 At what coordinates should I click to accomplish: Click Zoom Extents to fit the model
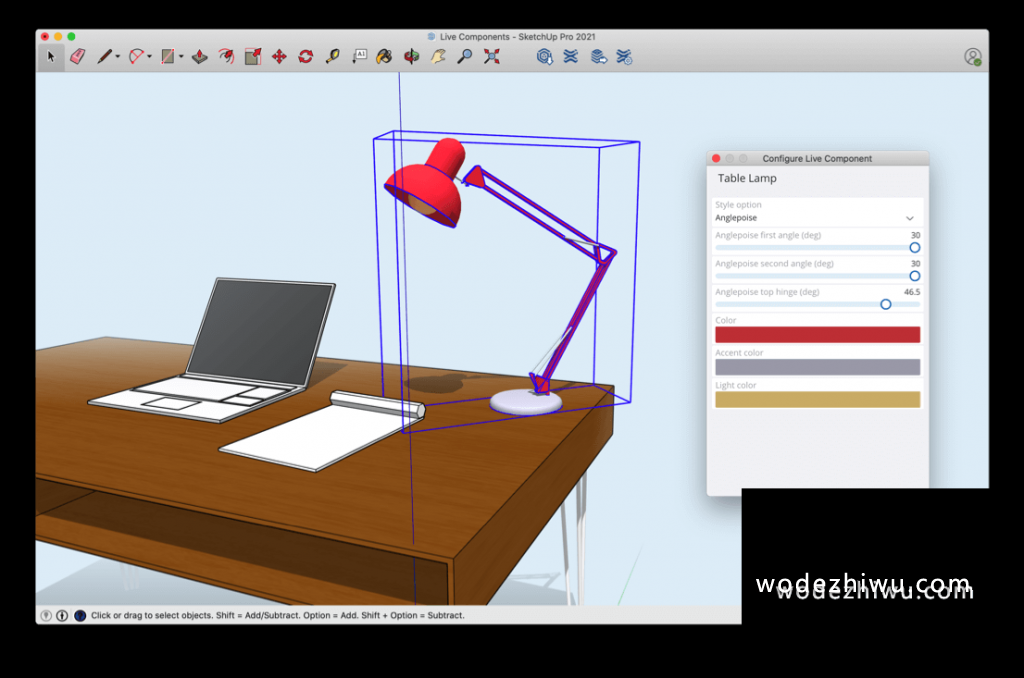coord(489,57)
